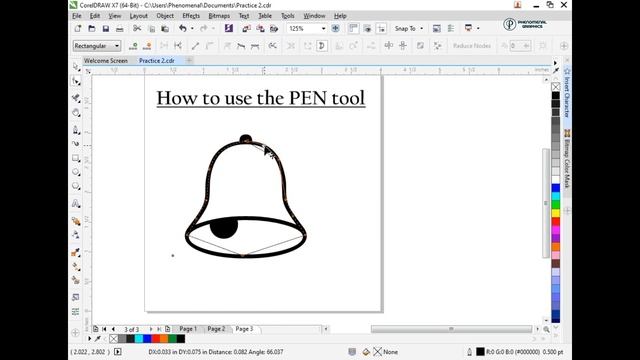
Task: Select the Artistic Media tool
Action: pyautogui.click(x=76, y=144)
